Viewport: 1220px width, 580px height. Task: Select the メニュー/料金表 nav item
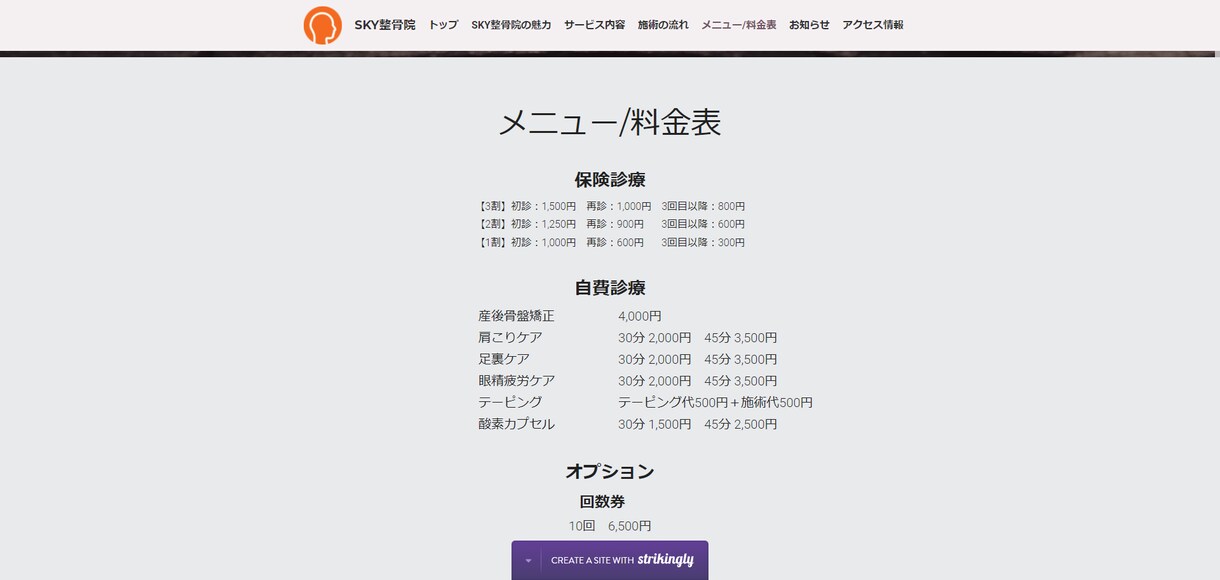[x=739, y=25]
